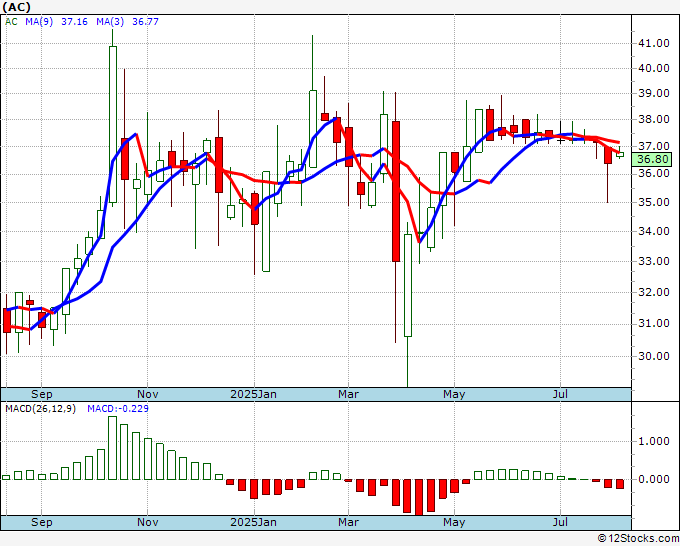Viewport: 680px width, 546px height.
Task: Click the MA(3) legend label
Action: tap(110, 21)
